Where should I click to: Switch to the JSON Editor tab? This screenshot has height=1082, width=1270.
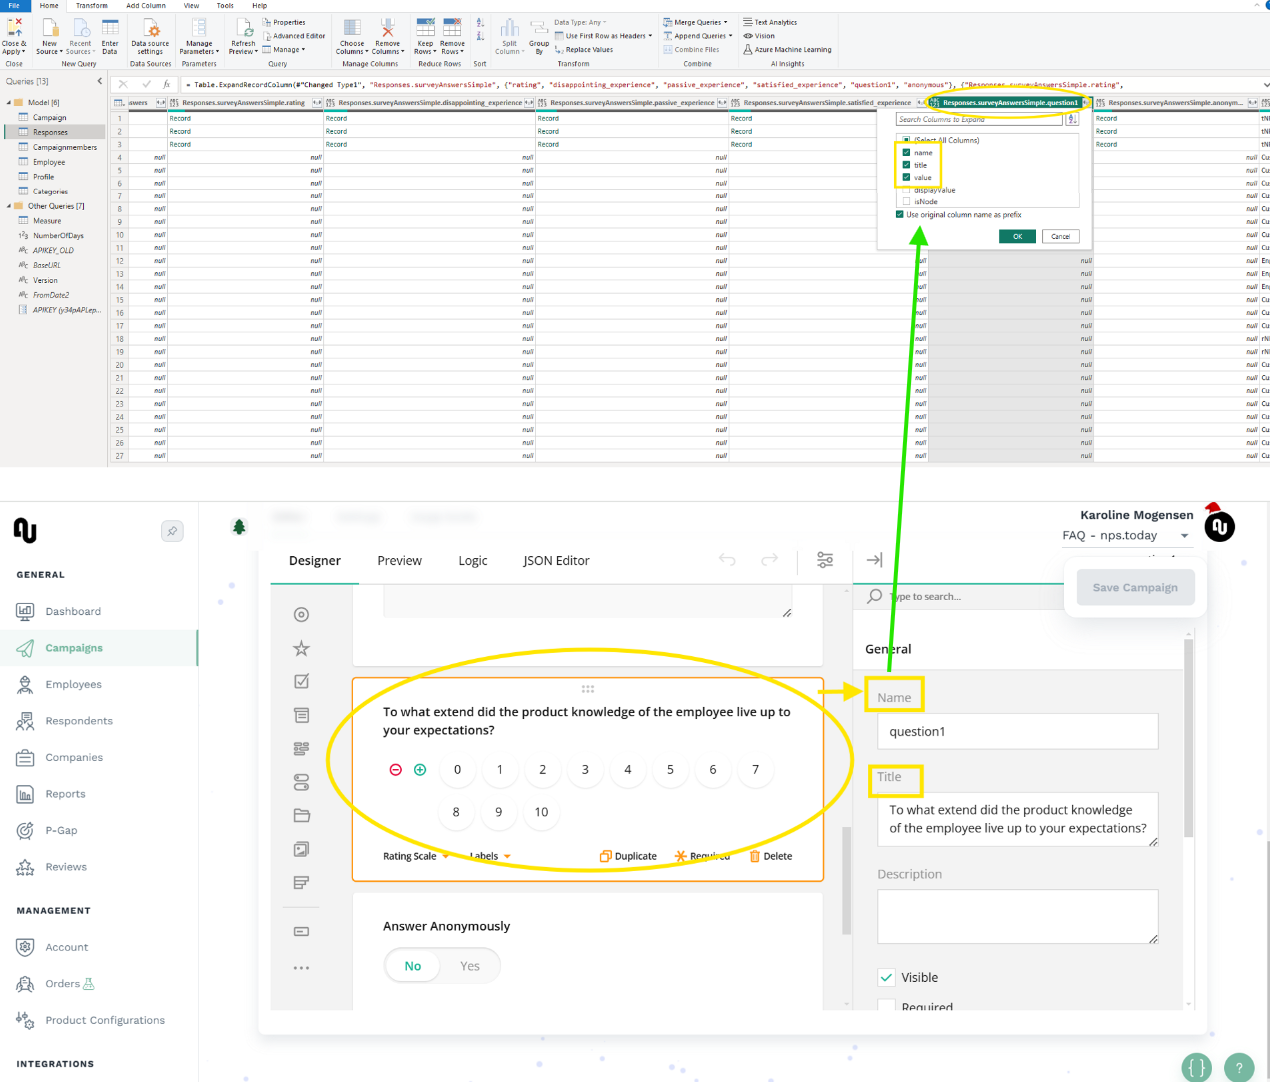point(556,561)
